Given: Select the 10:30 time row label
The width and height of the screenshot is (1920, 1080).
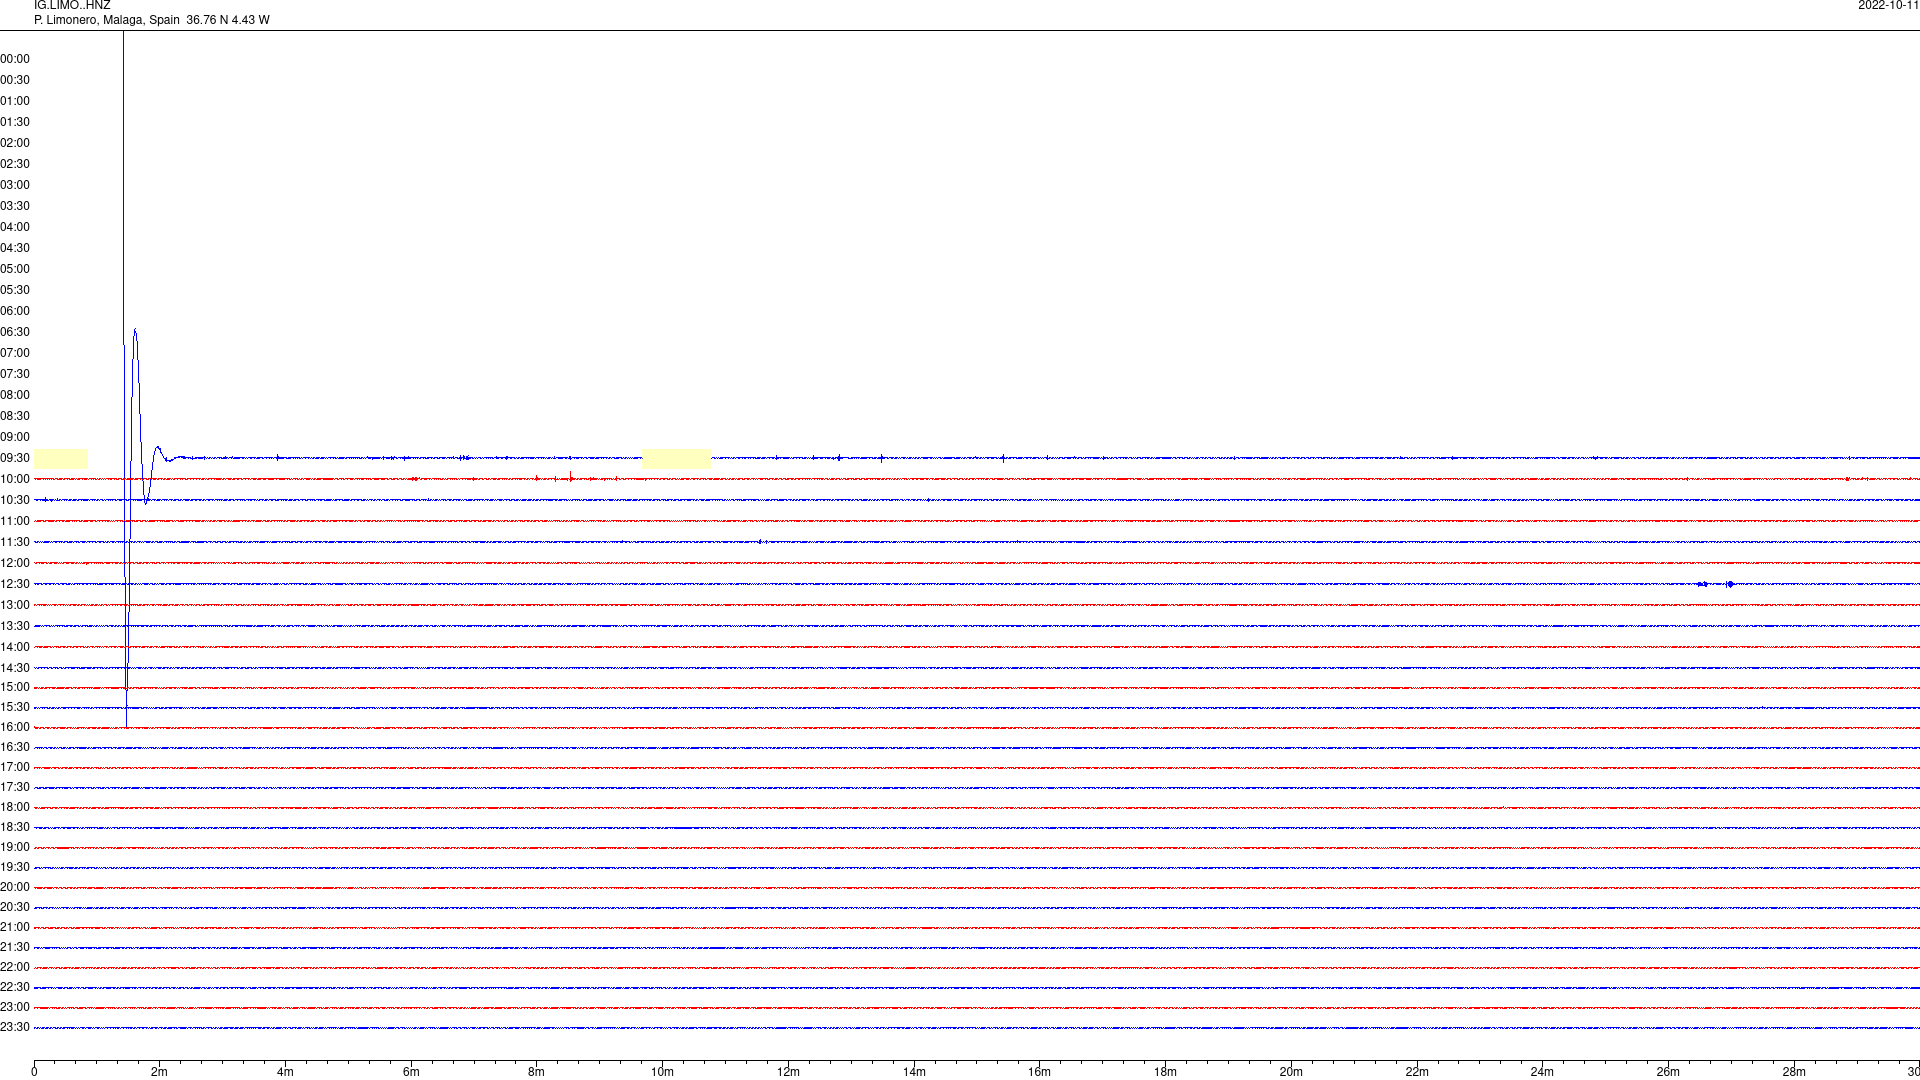Looking at the screenshot, I should (x=15, y=500).
